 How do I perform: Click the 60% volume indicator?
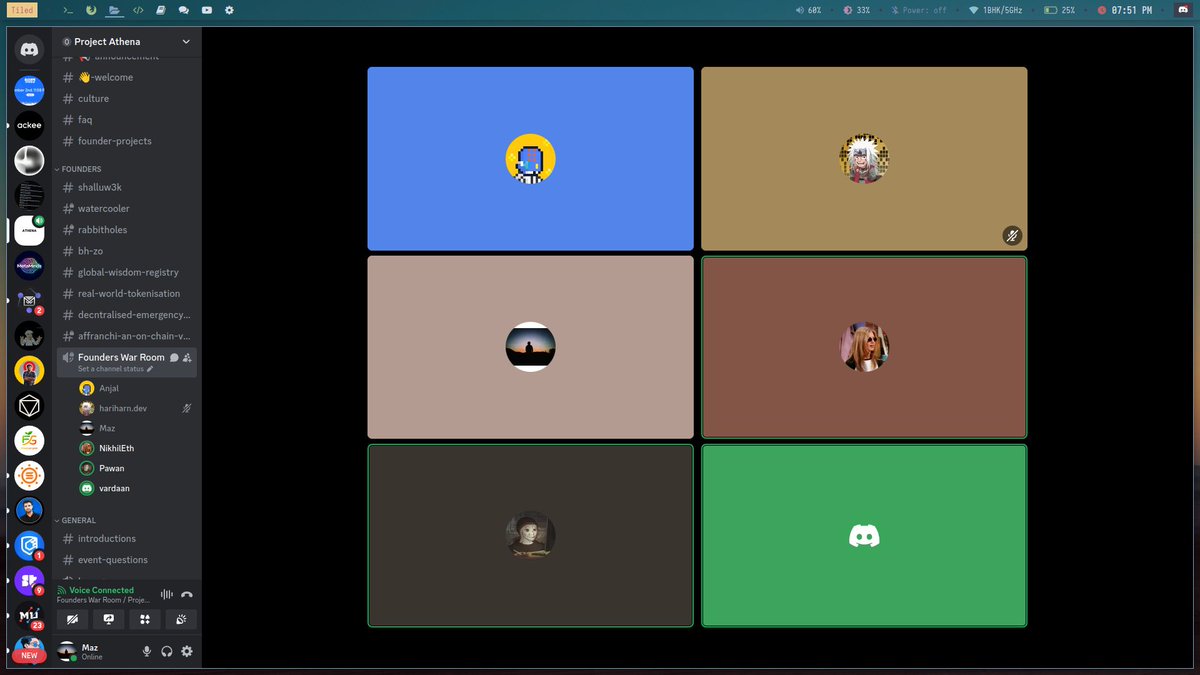tap(808, 10)
